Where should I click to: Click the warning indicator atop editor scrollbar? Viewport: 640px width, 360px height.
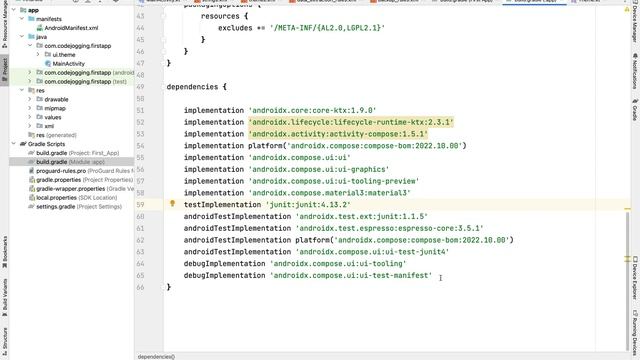tap(627, 9)
